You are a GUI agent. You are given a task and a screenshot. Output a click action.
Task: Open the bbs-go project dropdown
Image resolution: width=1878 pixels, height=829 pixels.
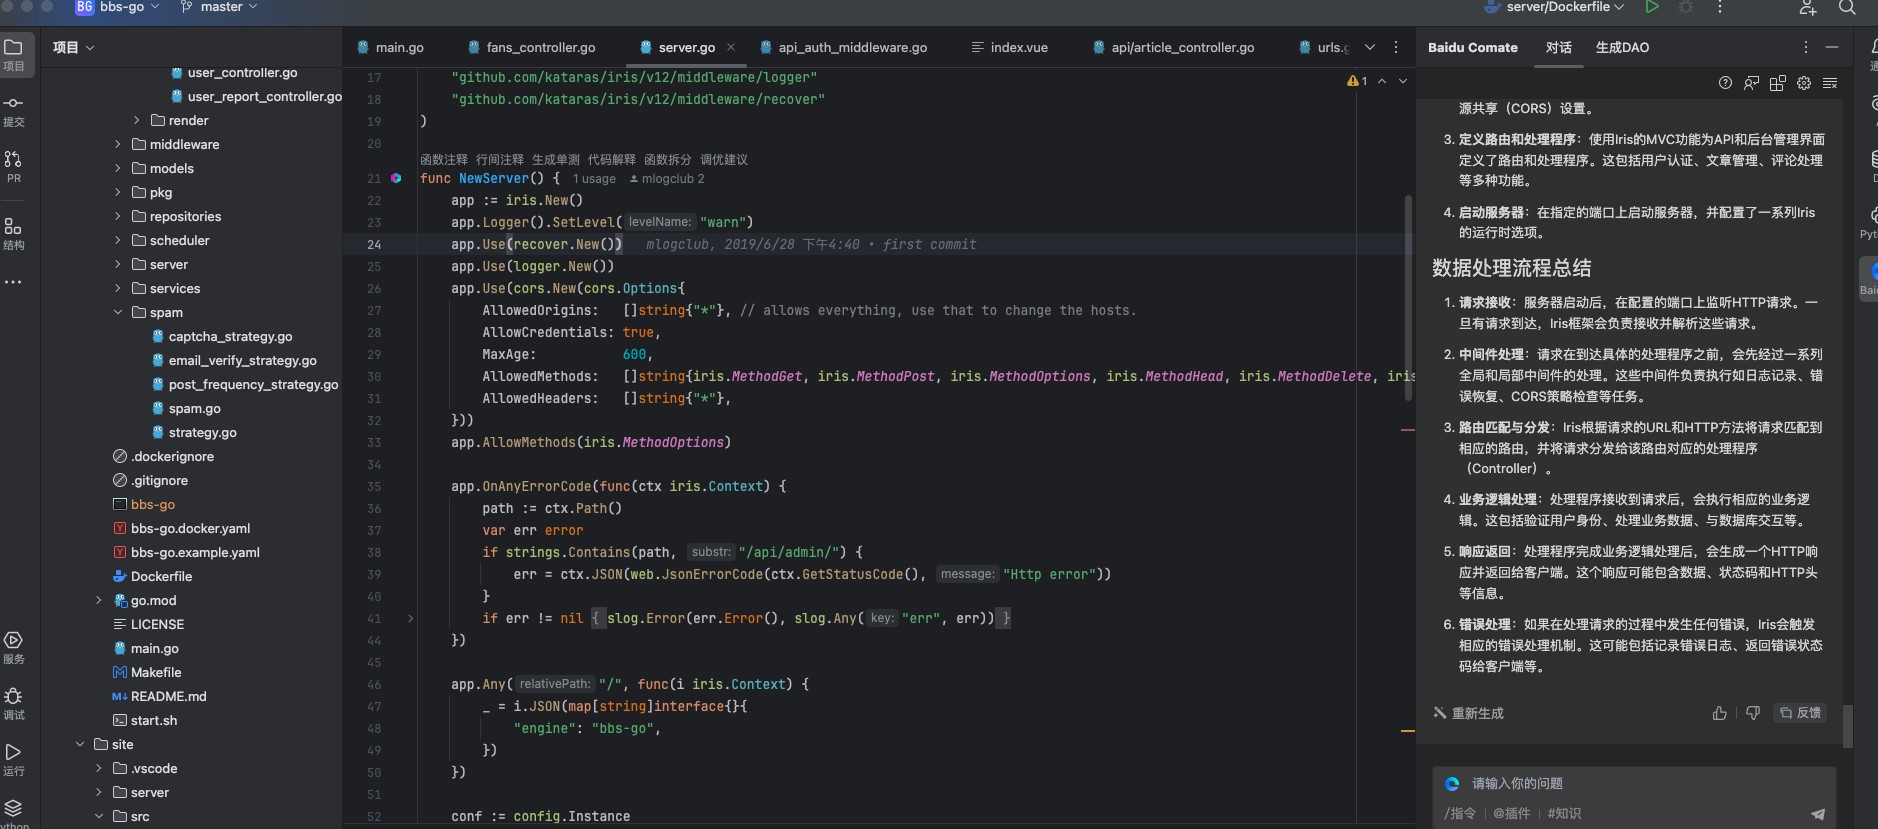(117, 7)
